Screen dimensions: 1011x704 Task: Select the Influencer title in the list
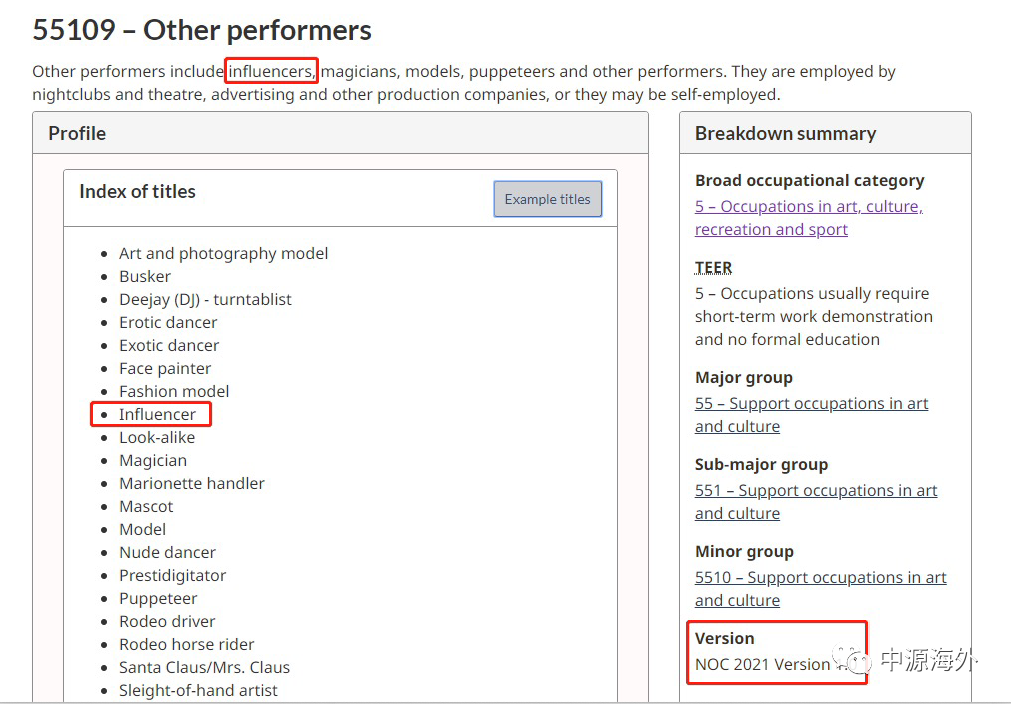pyautogui.click(x=157, y=414)
